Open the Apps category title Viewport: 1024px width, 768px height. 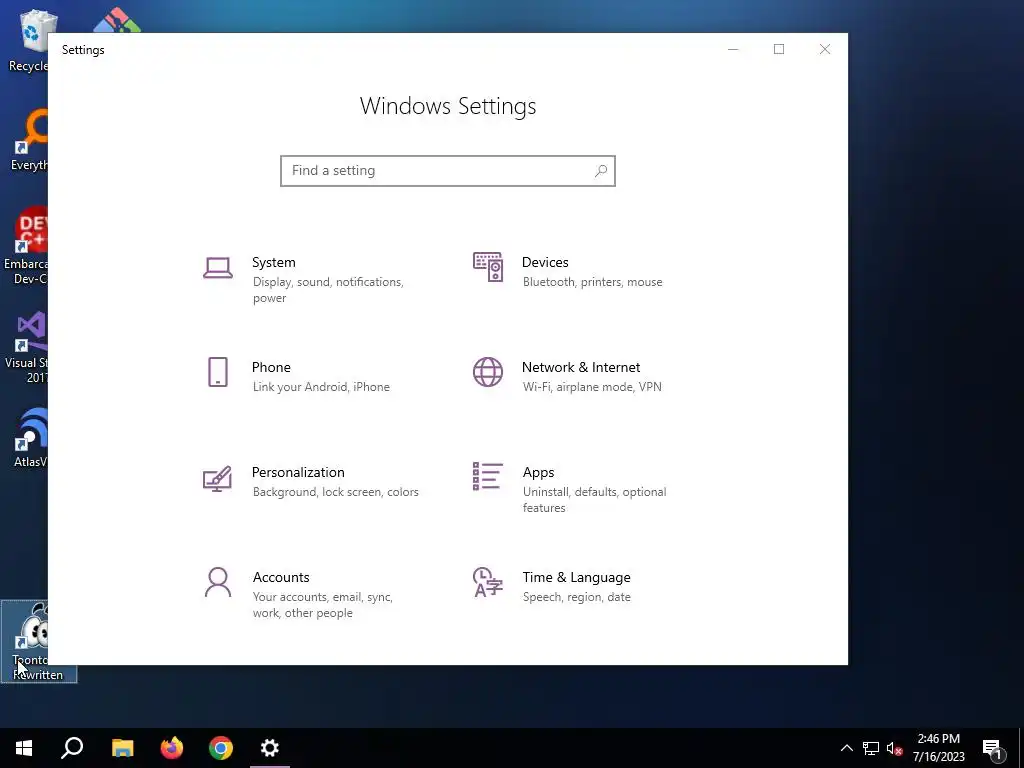click(538, 472)
